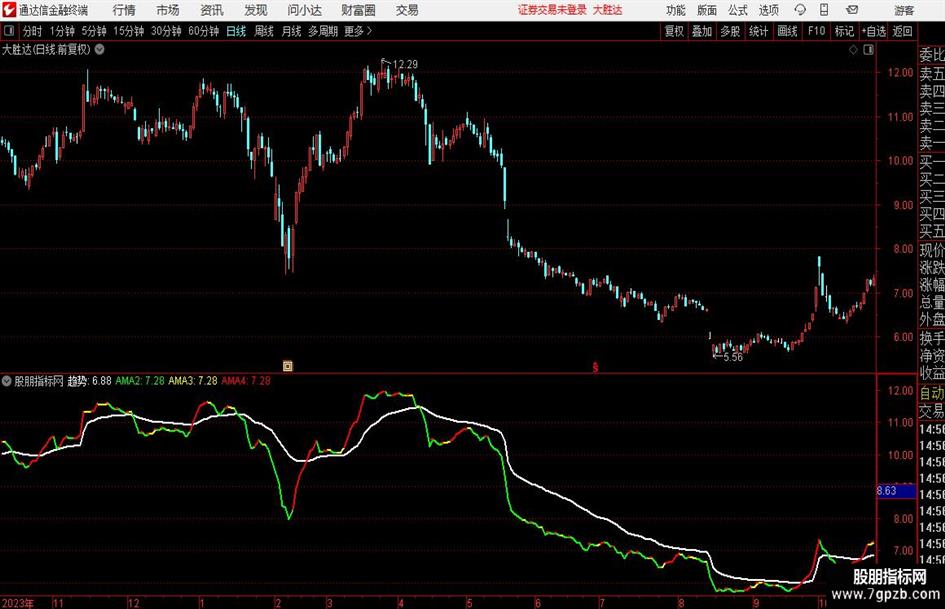Screen dimensions: 945x609
Task: Switch to the 30分钟 period tab
Action: point(166,31)
